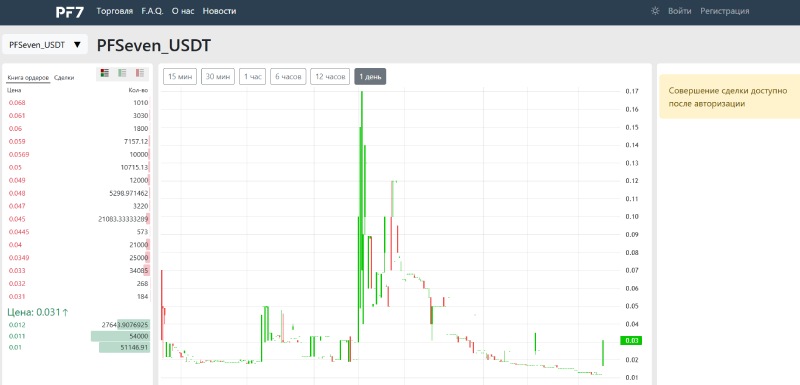The width and height of the screenshot is (800, 385).
Task: Click the ask price 0.0569
Action: (x=19, y=155)
